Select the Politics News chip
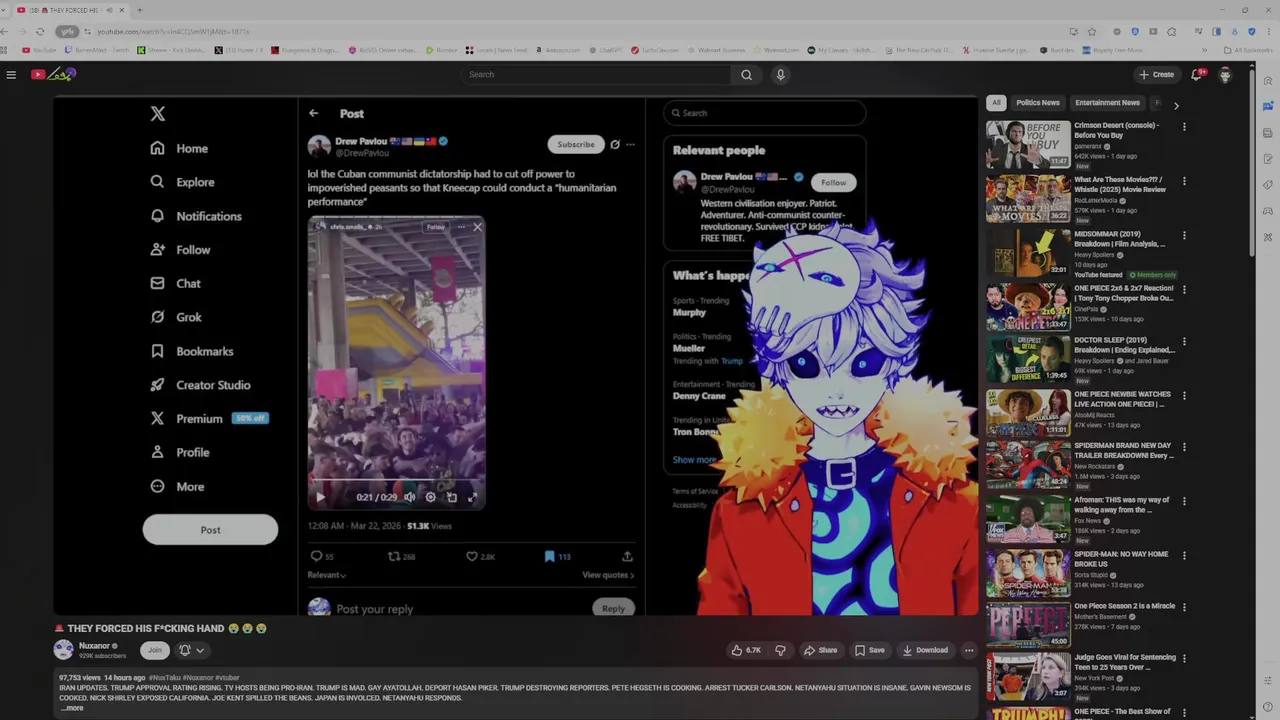Screen dimensions: 1280x720 pos(1037,102)
